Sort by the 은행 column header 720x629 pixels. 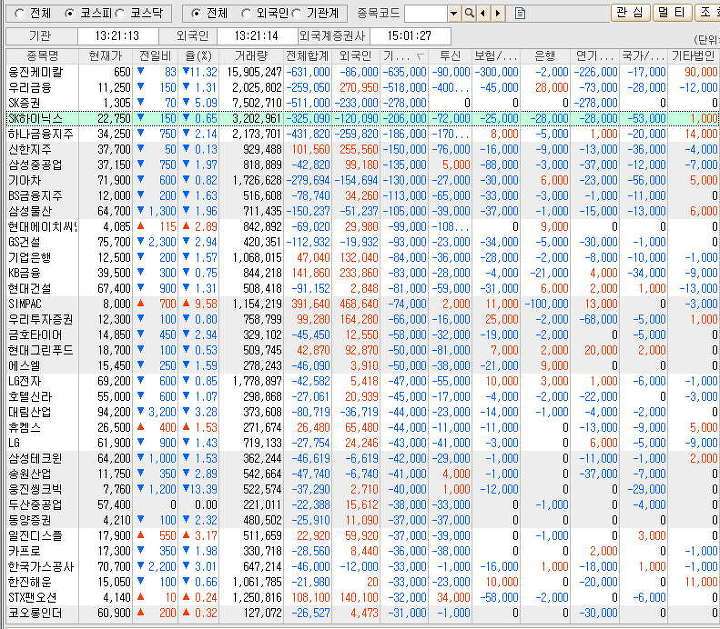point(545,56)
